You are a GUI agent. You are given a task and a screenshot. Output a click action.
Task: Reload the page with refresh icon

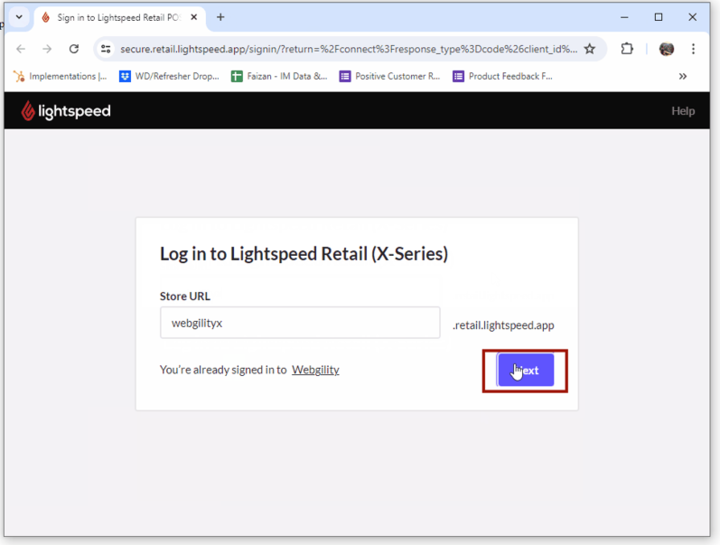pos(74,49)
